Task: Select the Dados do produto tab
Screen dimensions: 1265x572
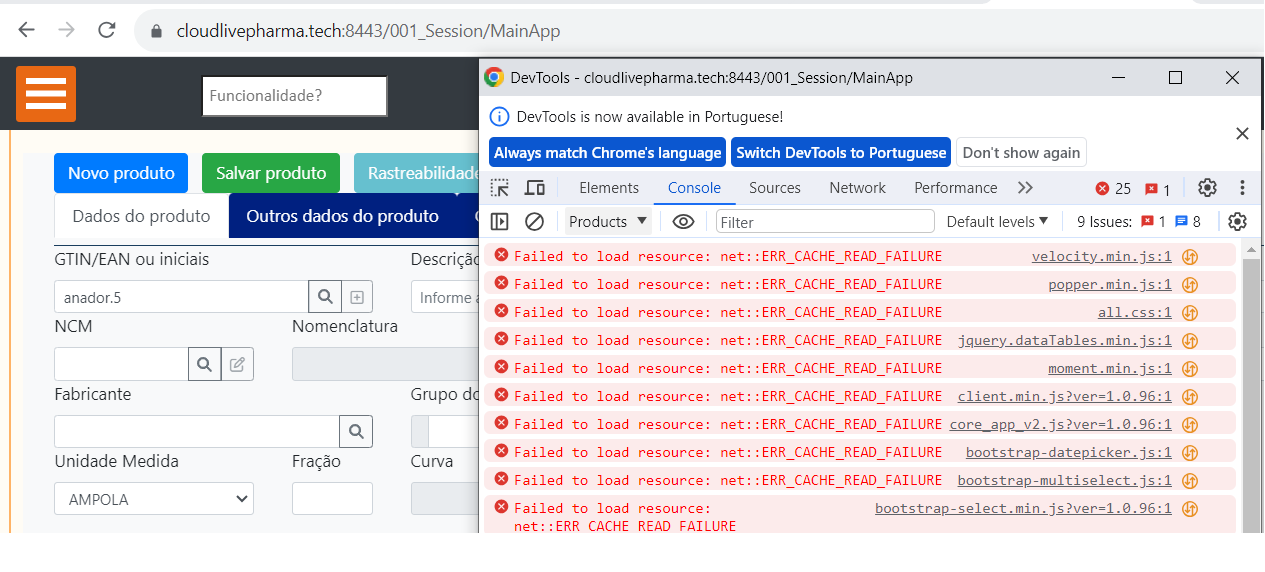Action: coord(141,216)
